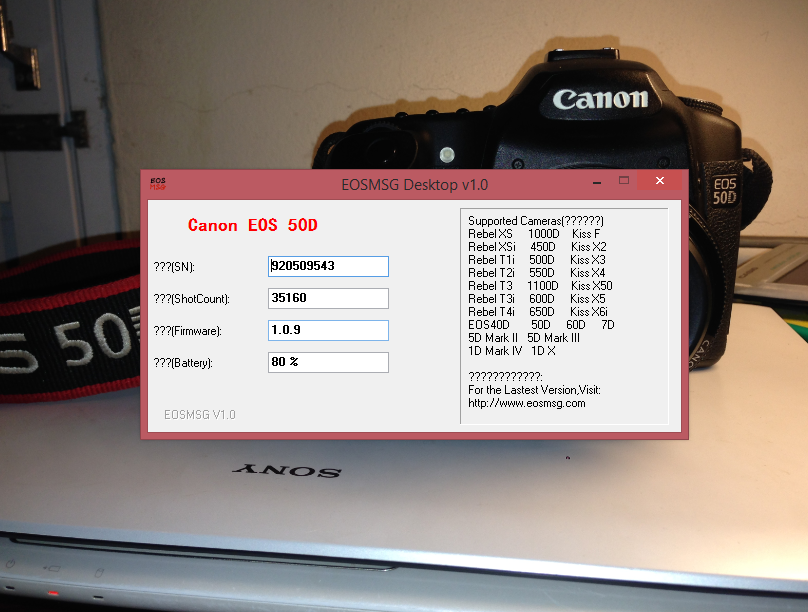Click the EOSMSG app icon in title bar
This screenshot has width=808, height=612.
click(158, 184)
